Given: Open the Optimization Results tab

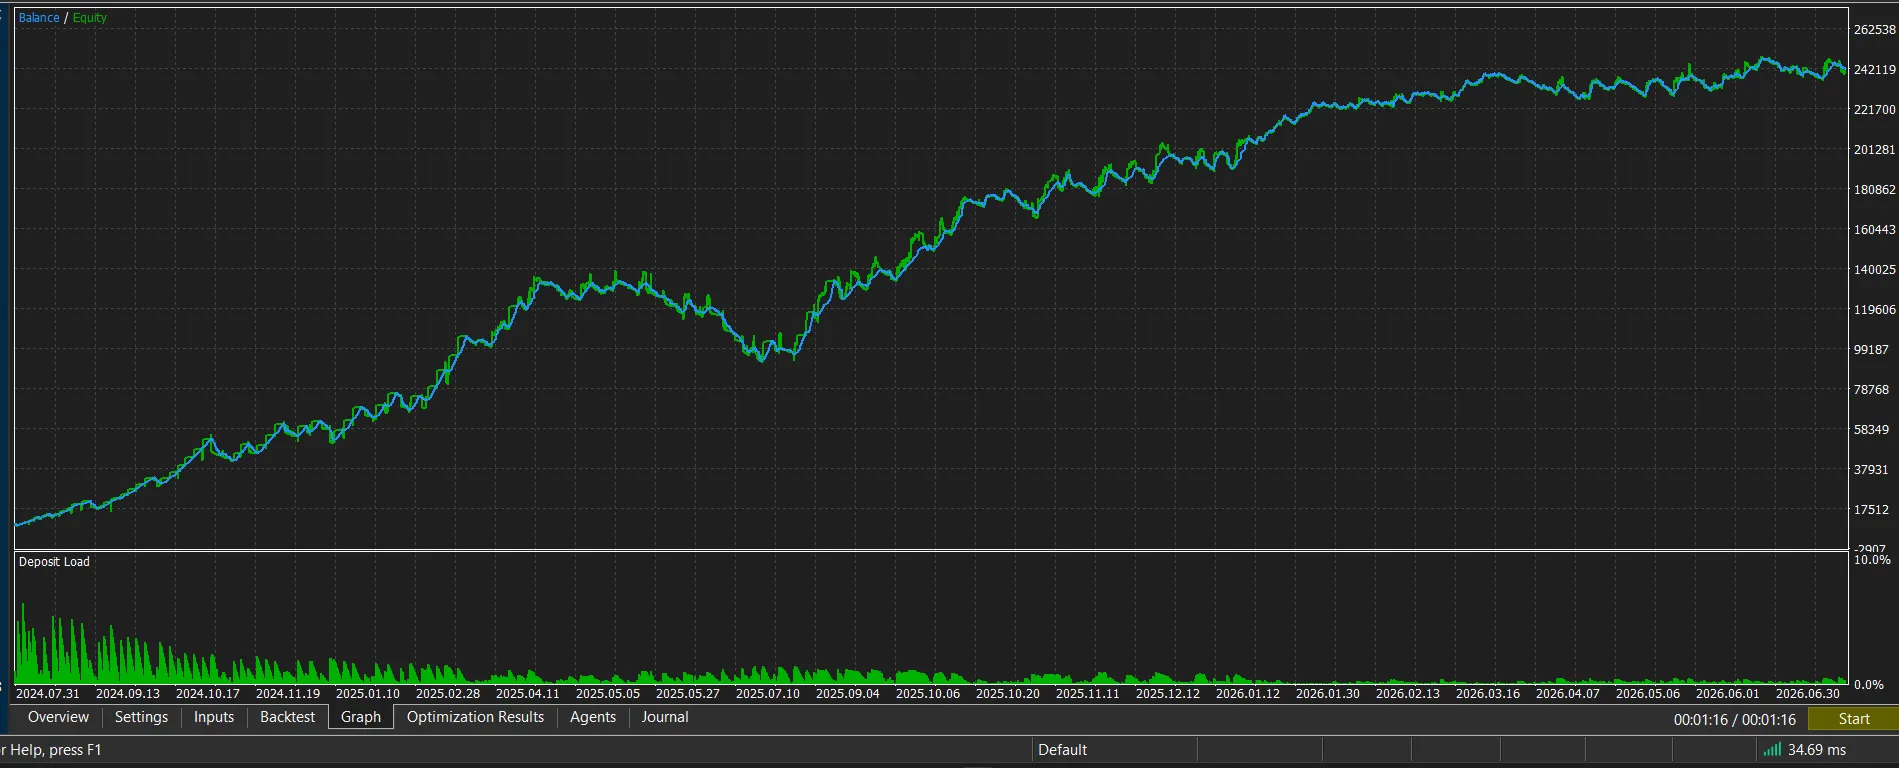Looking at the screenshot, I should pyautogui.click(x=475, y=717).
